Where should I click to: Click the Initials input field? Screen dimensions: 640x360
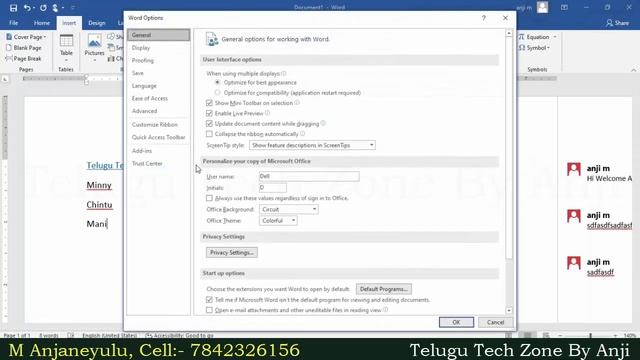[x=273, y=188]
